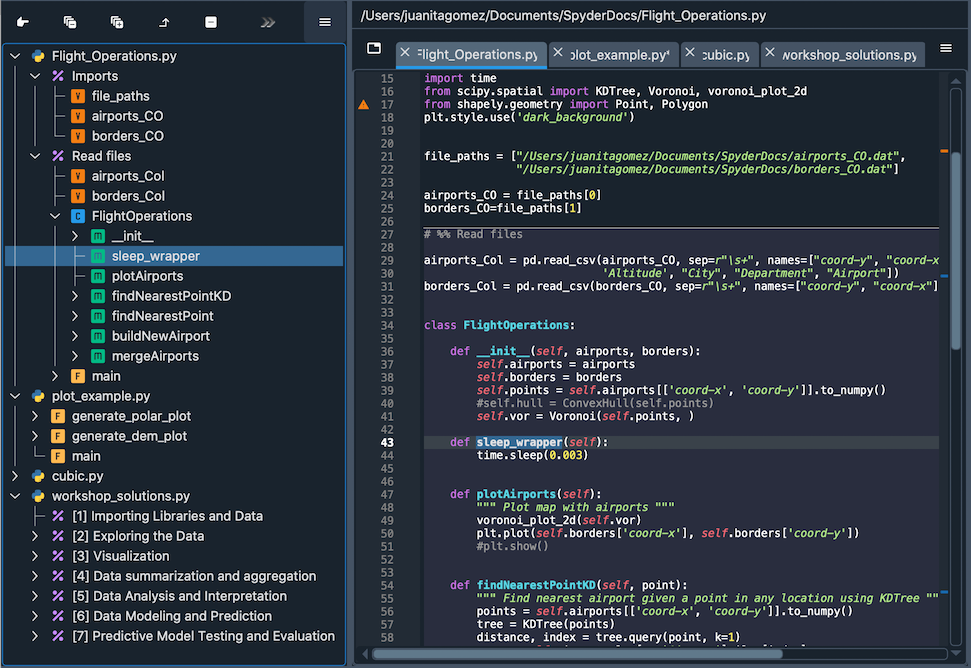The width and height of the screenshot is (971, 668).
Task: Click the collapse all outline icon
Action: (69, 21)
